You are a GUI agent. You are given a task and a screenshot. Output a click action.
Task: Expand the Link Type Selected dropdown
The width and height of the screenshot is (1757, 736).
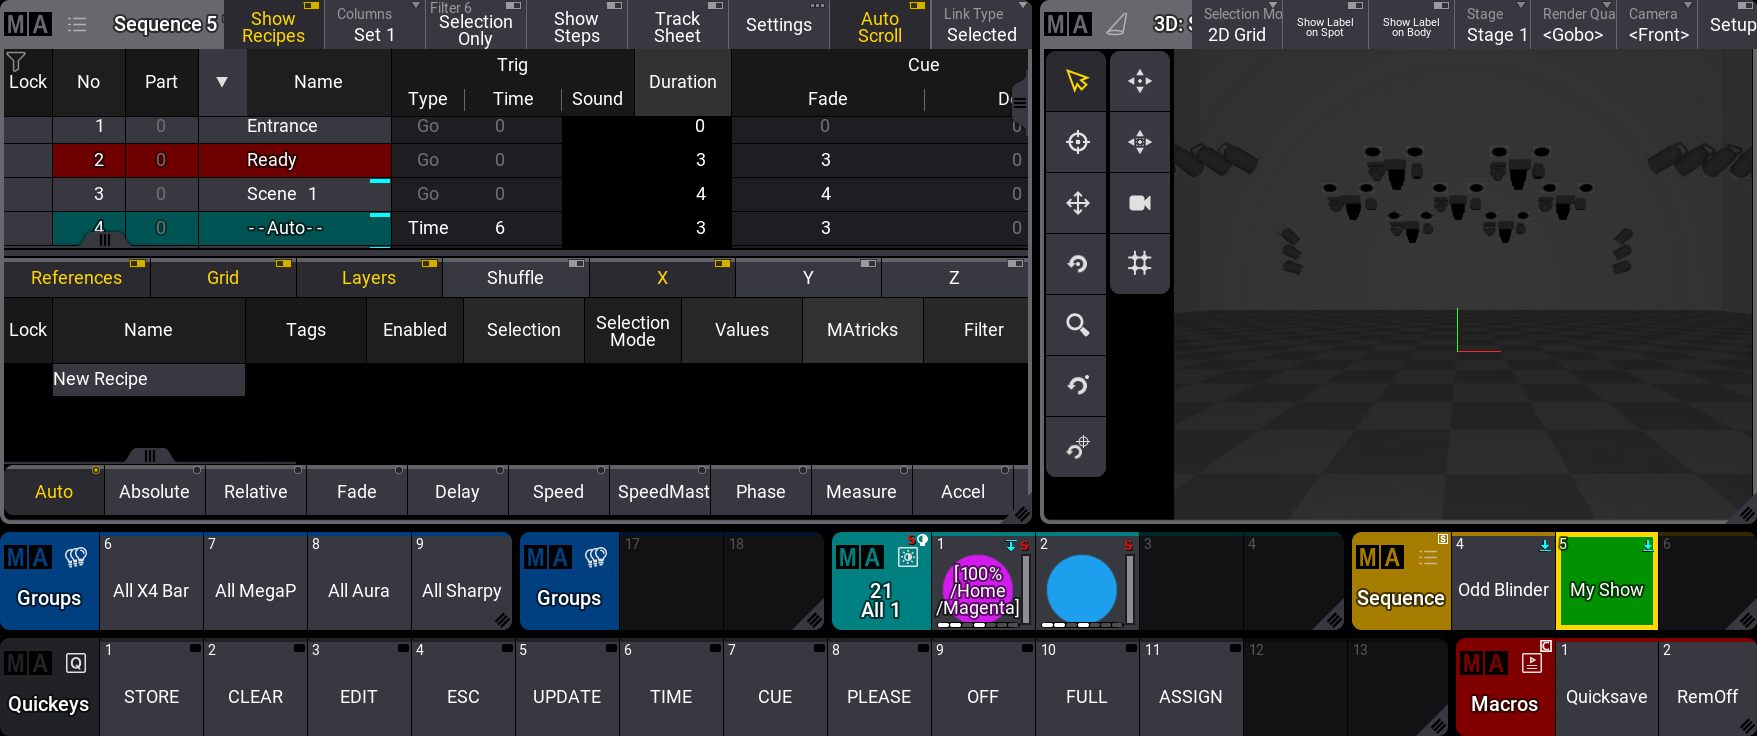(x=981, y=25)
